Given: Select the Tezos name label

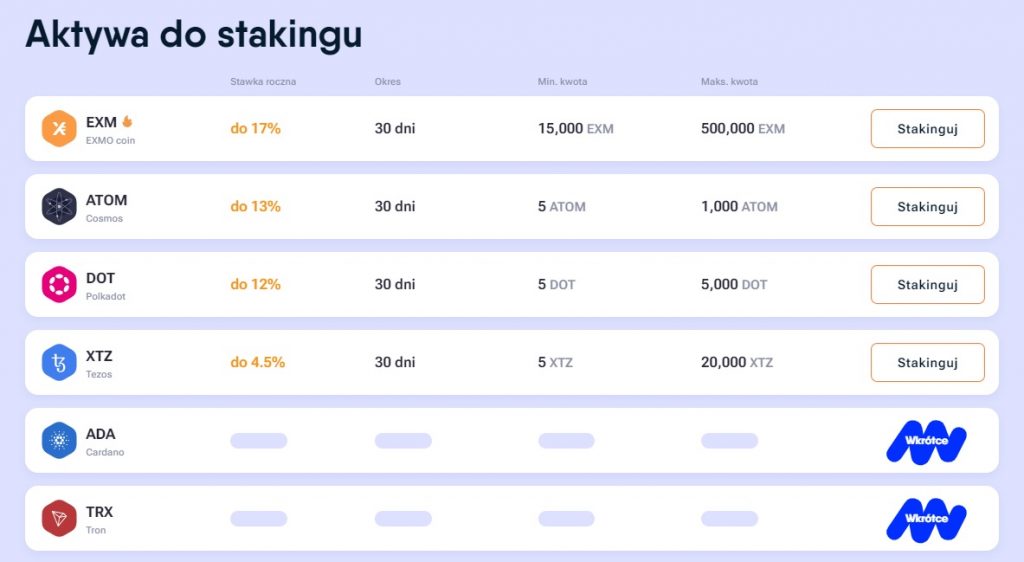Looking at the screenshot, I should [99, 374].
